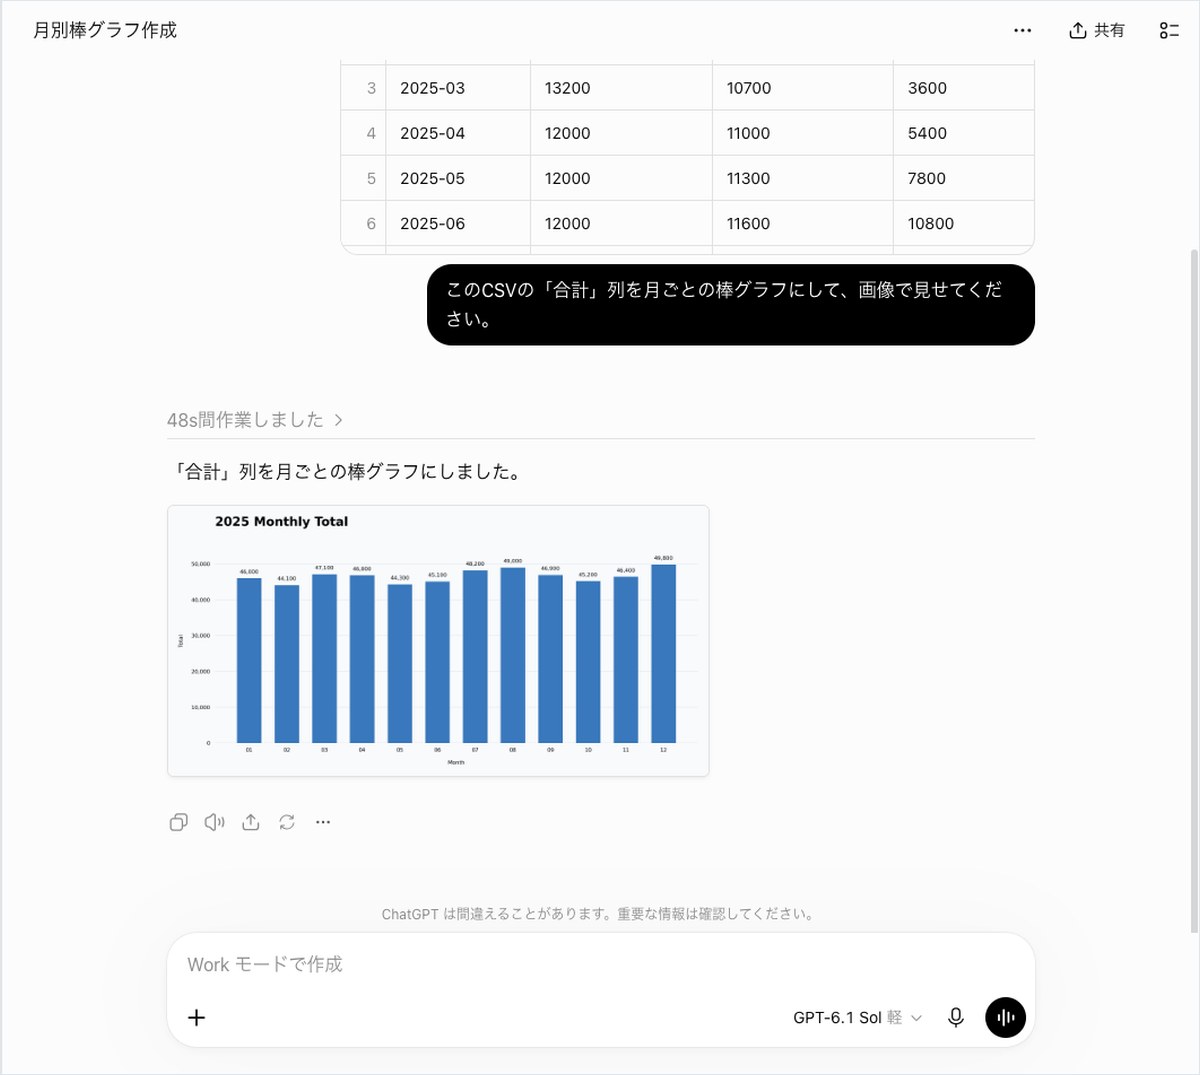The height and width of the screenshot is (1075, 1200).
Task: Open the list panel icon at top right
Action: pos(1169,30)
